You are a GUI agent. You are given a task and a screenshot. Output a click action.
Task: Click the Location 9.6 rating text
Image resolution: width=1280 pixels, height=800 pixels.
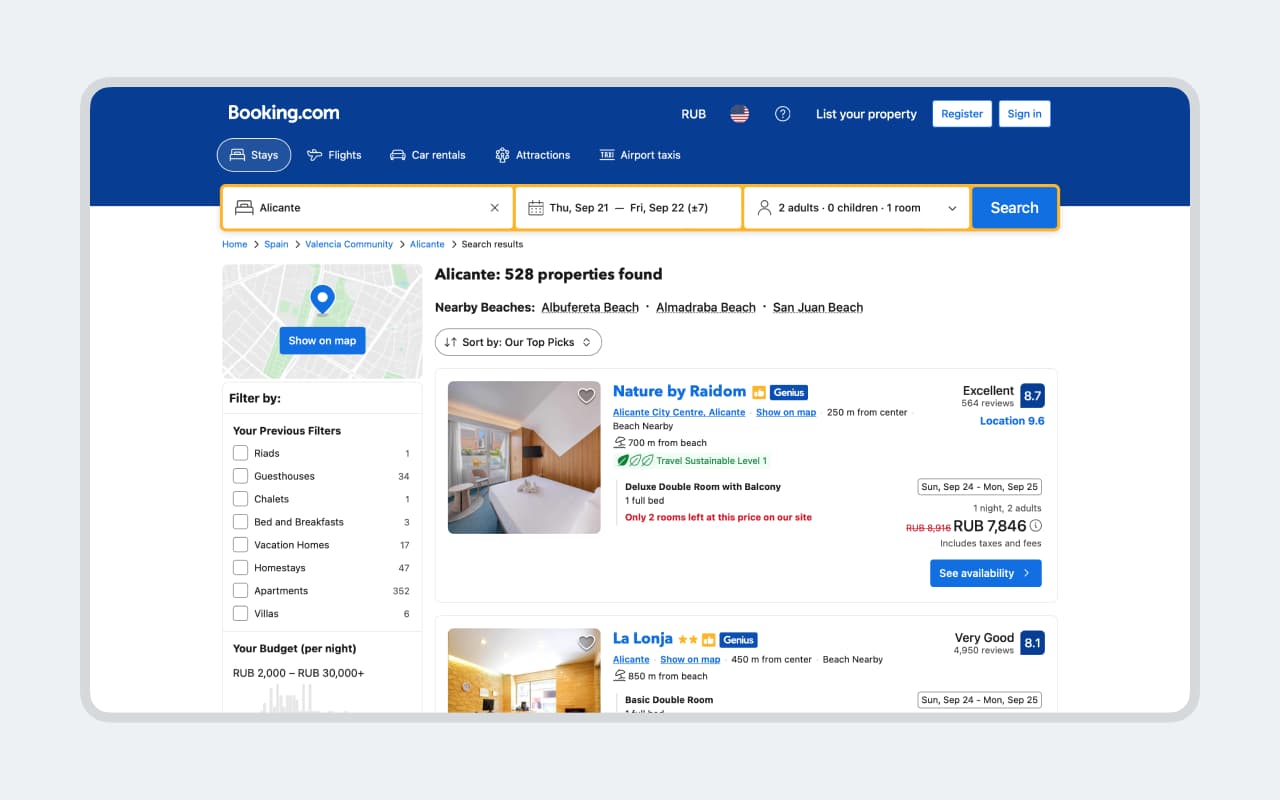point(1012,421)
